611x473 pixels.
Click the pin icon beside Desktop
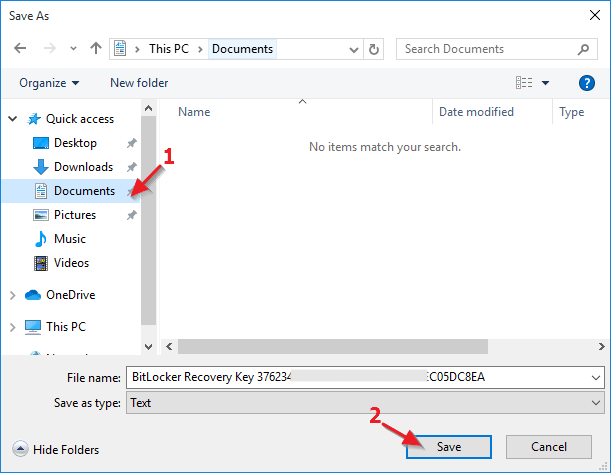pos(132,143)
